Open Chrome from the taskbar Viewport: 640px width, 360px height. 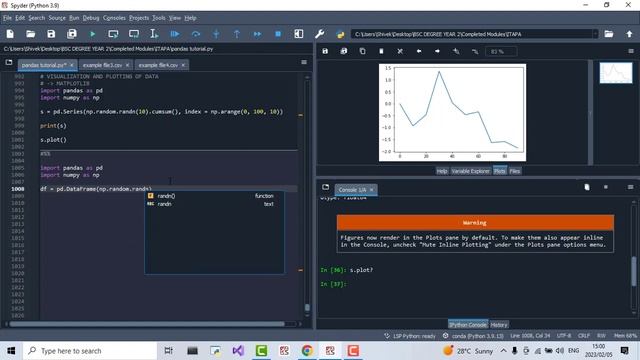(x=307, y=351)
